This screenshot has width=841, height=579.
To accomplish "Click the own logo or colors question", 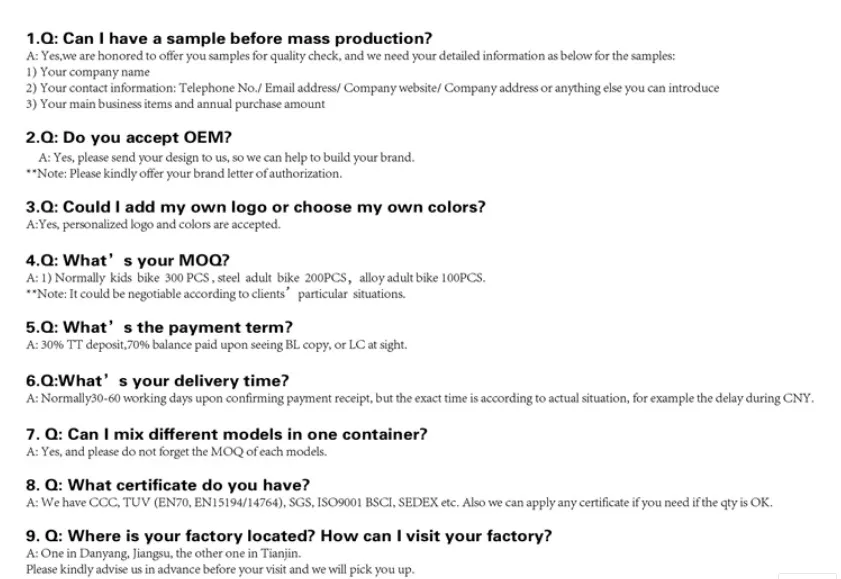I will pyautogui.click(x=256, y=207).
